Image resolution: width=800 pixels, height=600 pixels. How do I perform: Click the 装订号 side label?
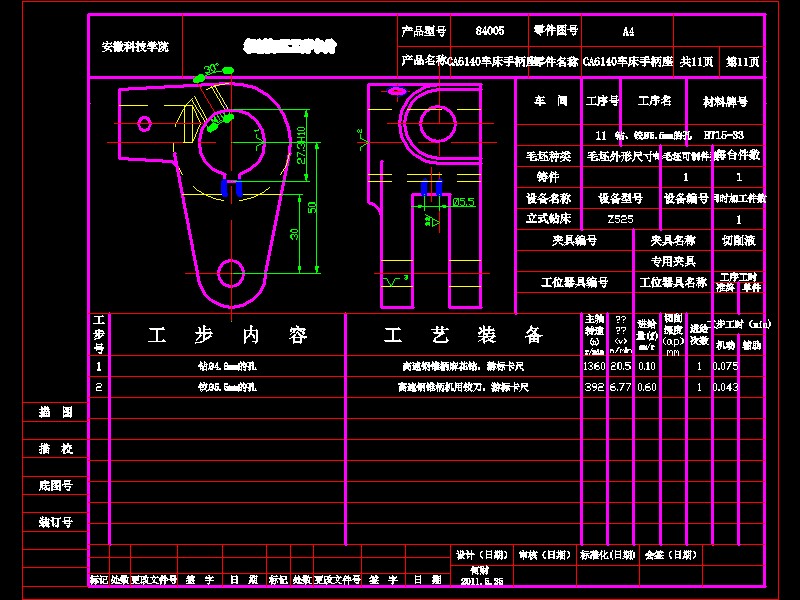pos(56,522)
